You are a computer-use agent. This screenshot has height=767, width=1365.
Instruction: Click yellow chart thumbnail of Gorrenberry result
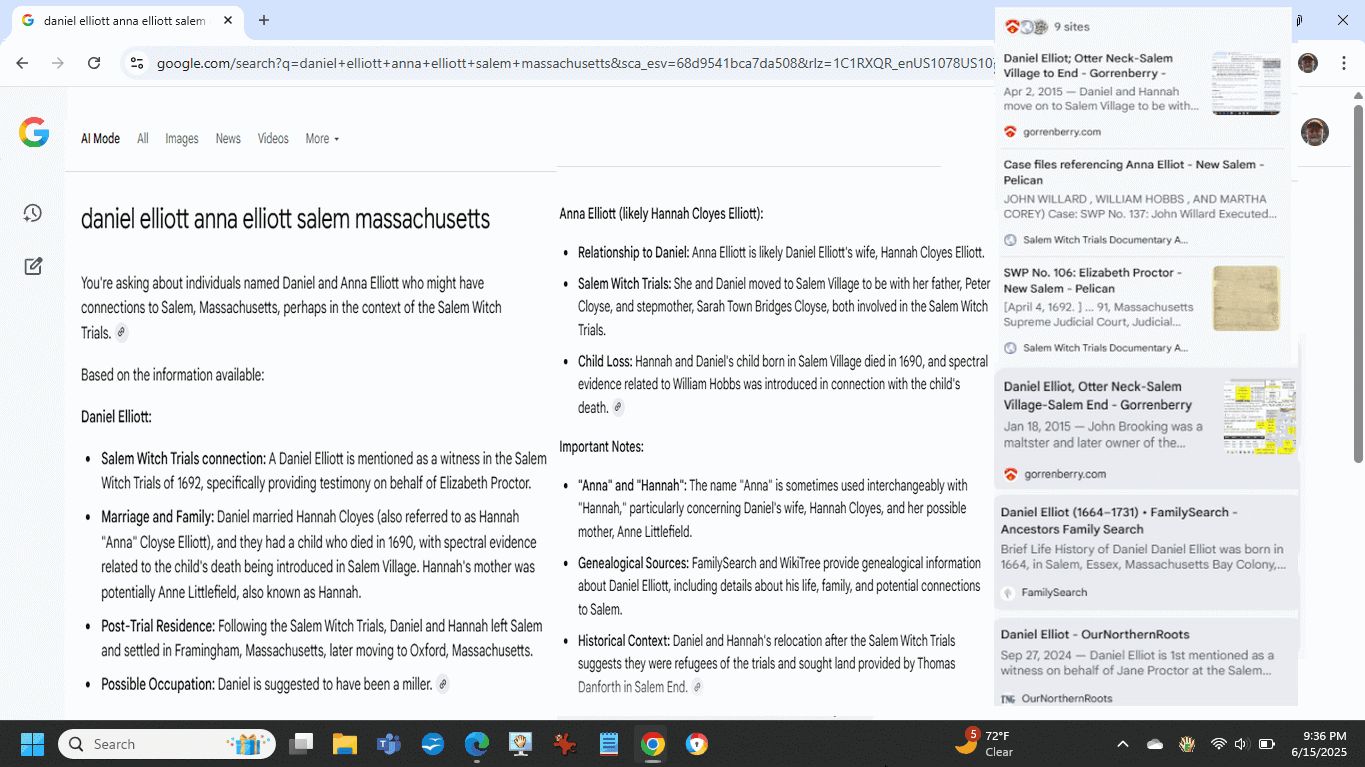pyautogui.click(x=1259, y=417)
